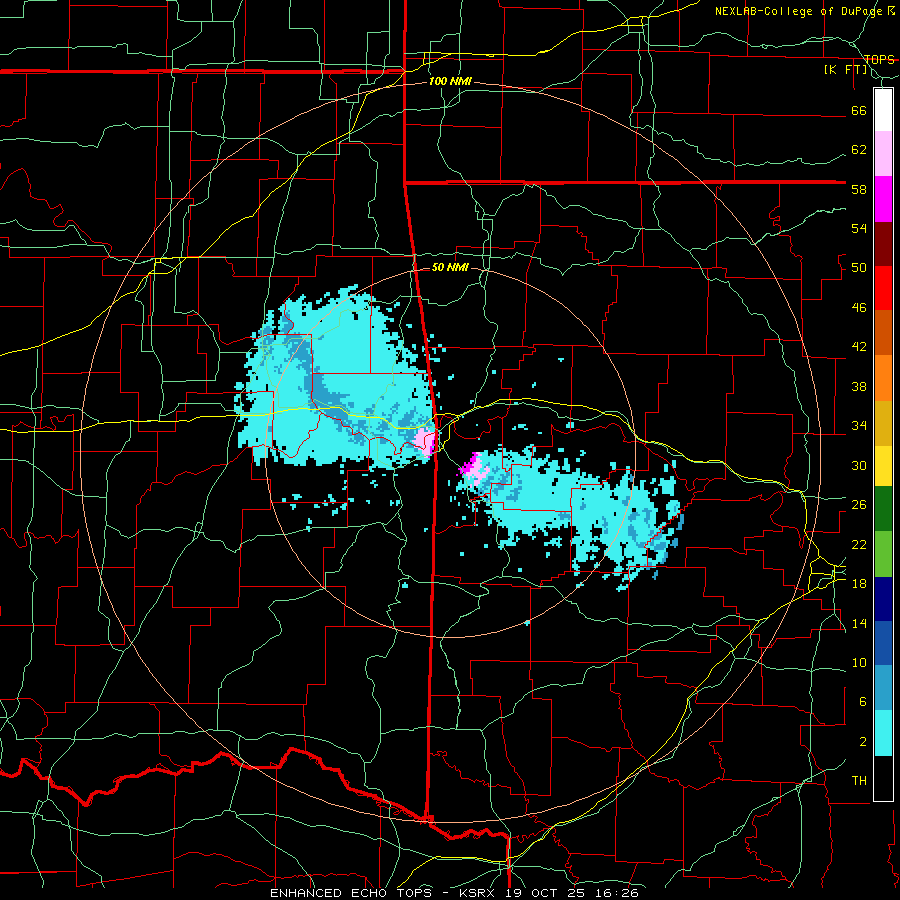Click the legend label "TH"
This screenshot has width=900, height=900.
859,781
